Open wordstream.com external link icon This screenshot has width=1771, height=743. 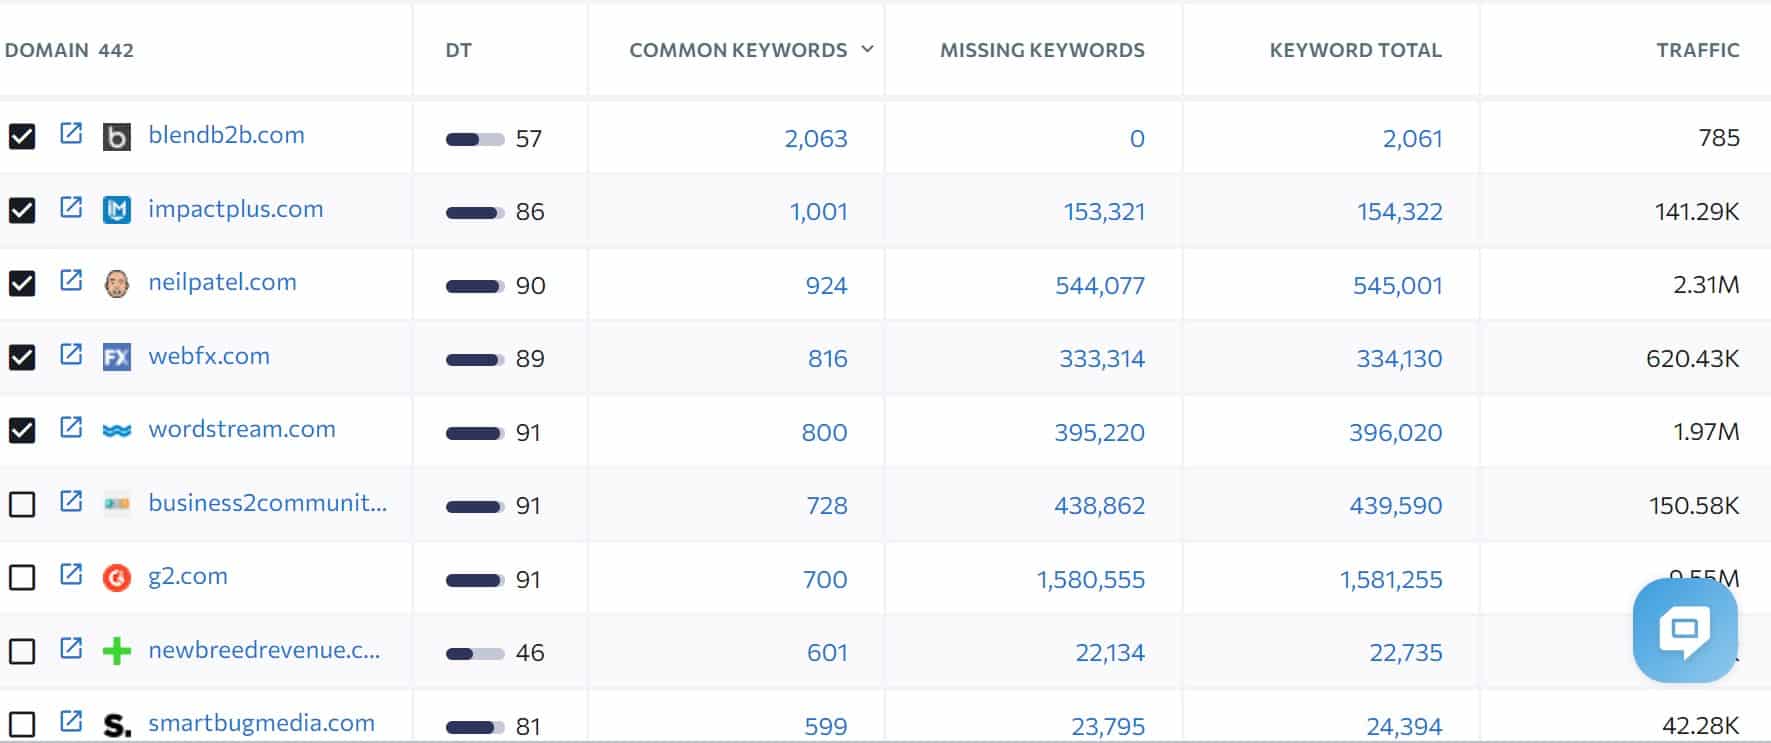pos(71,427)
